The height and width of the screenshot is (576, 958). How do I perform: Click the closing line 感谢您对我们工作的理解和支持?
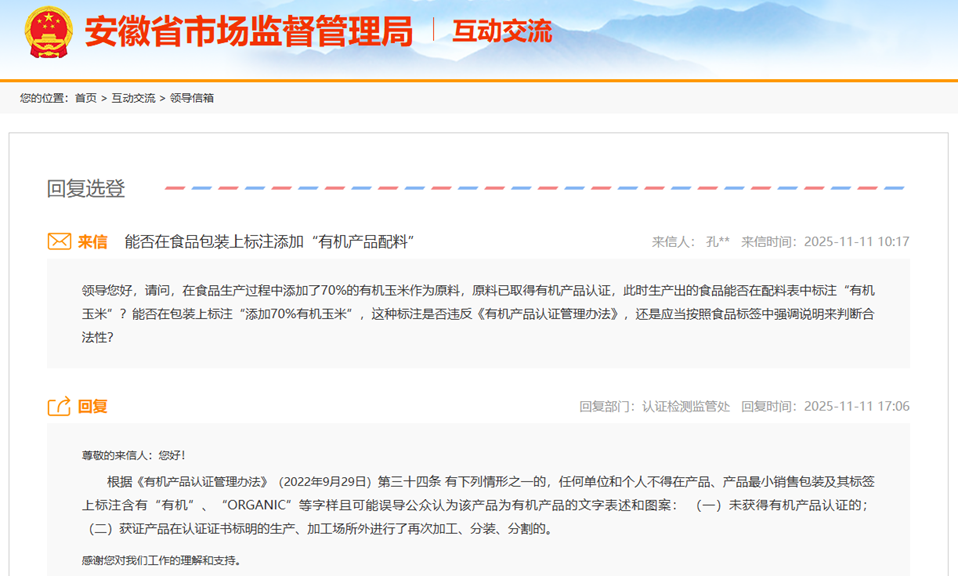pos(161,560)
